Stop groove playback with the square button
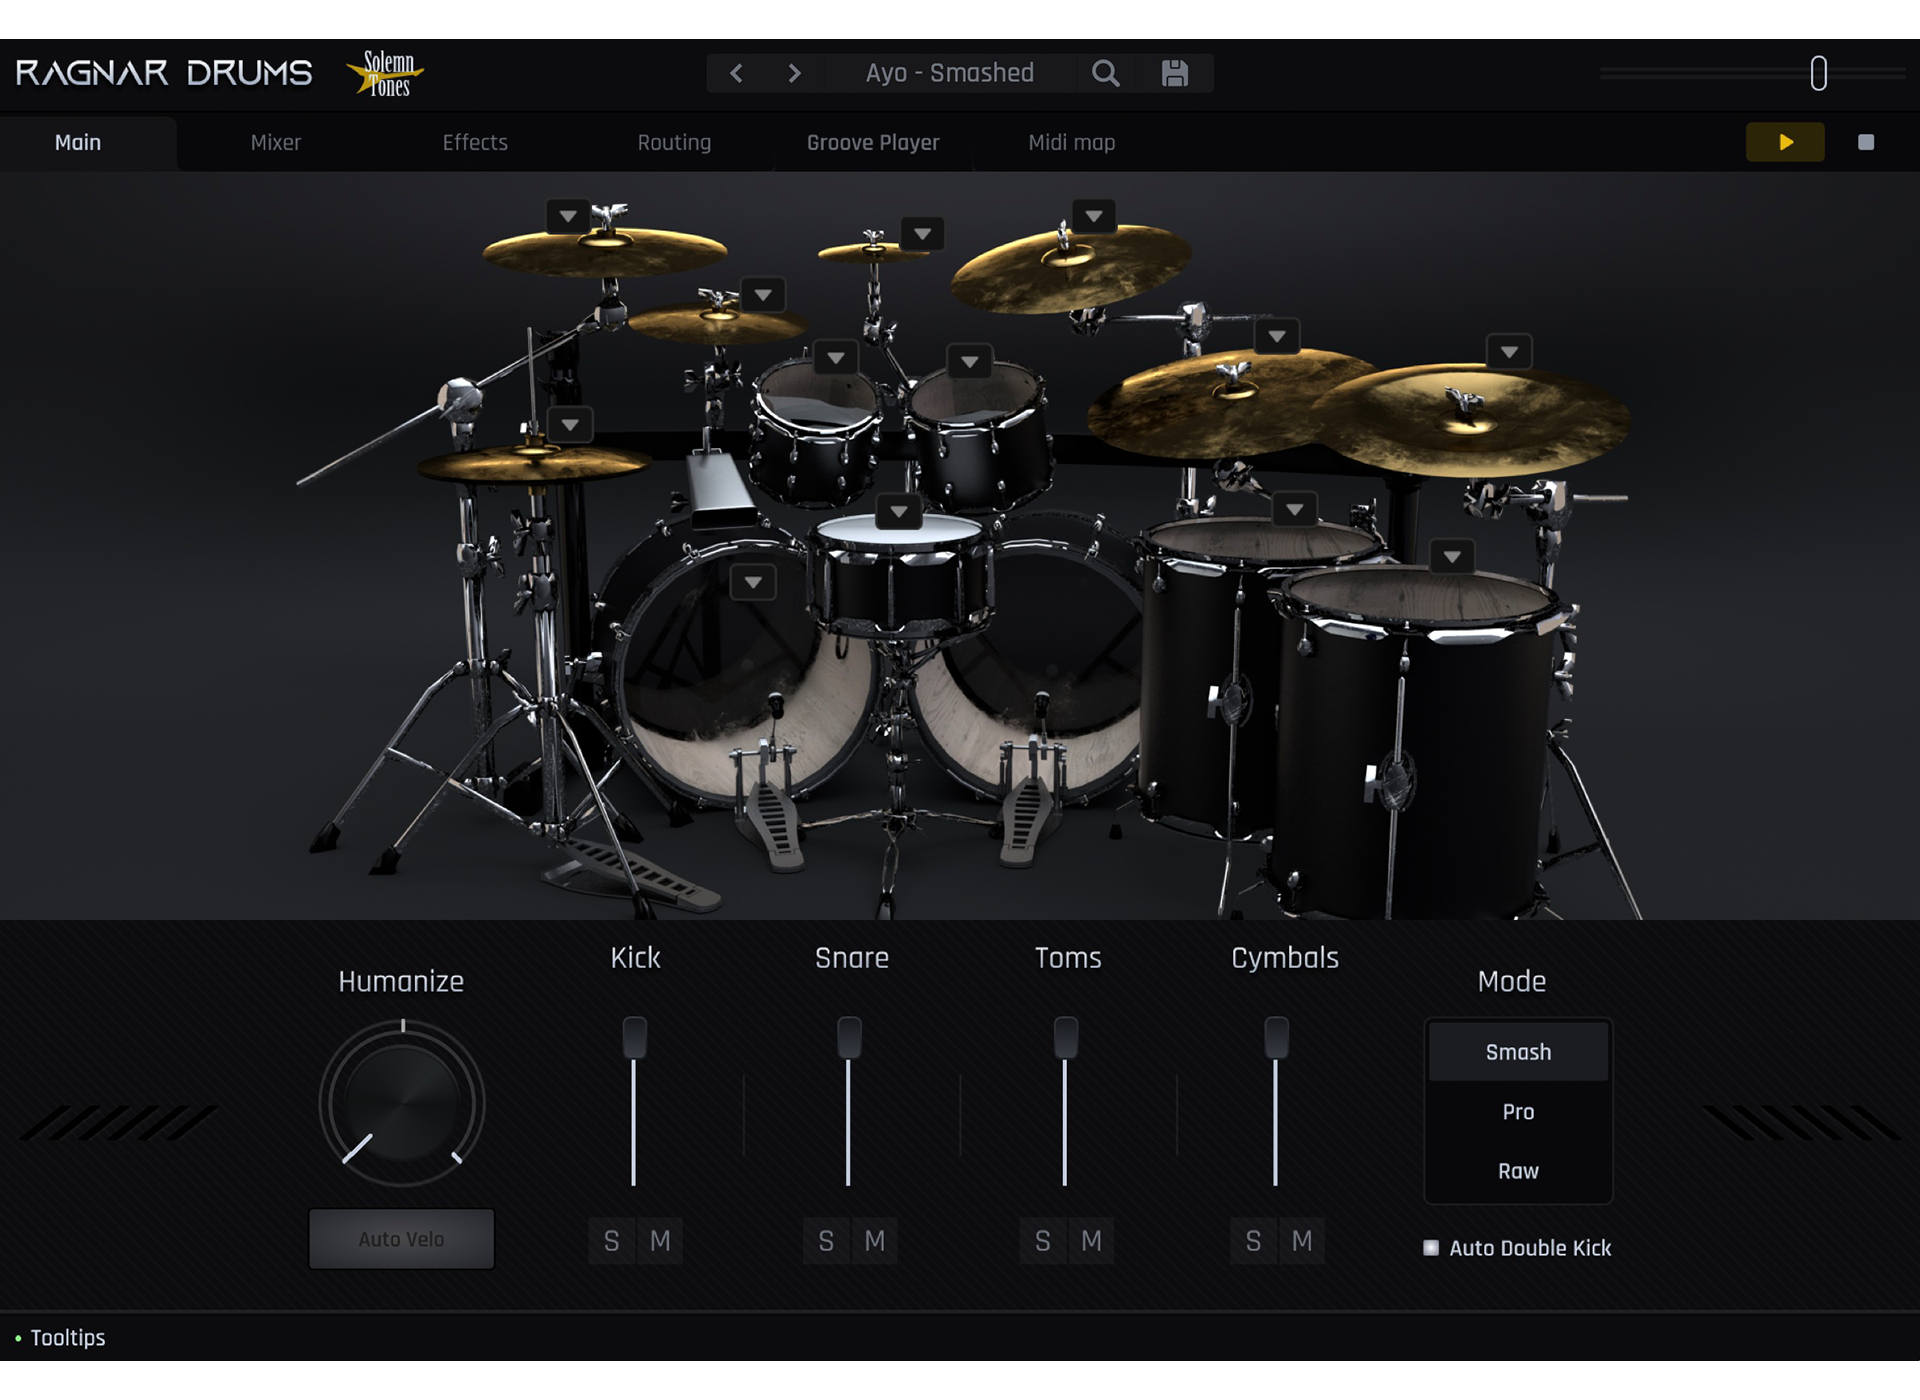Viewport: 1920px width, 1400px height. click(1866, 142)
